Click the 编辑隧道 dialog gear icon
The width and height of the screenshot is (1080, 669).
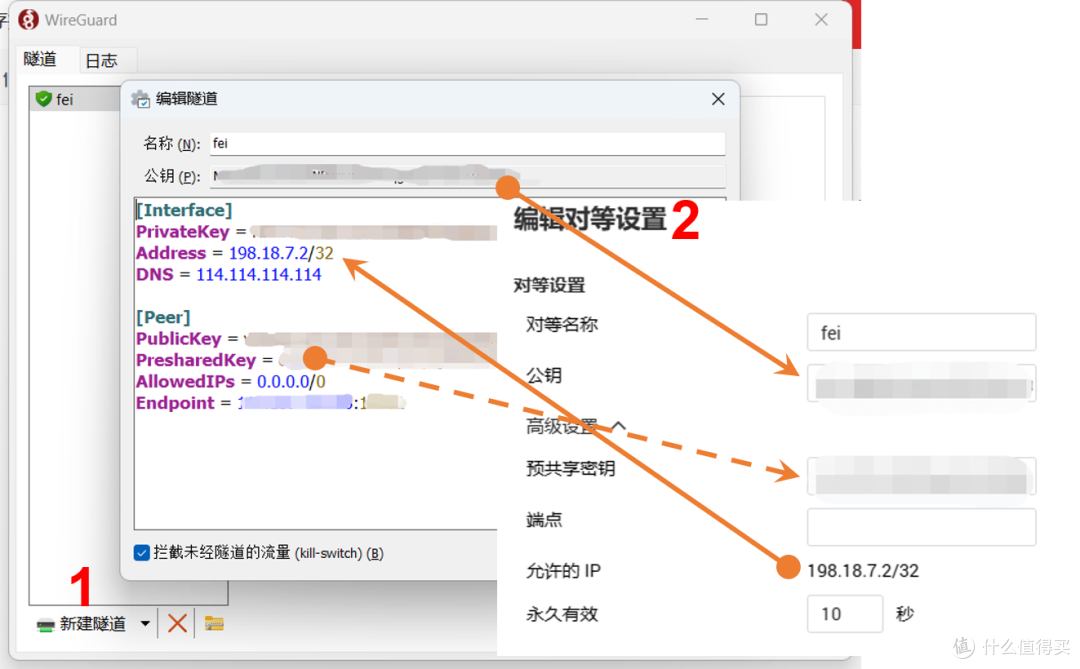tap(141, 99)
